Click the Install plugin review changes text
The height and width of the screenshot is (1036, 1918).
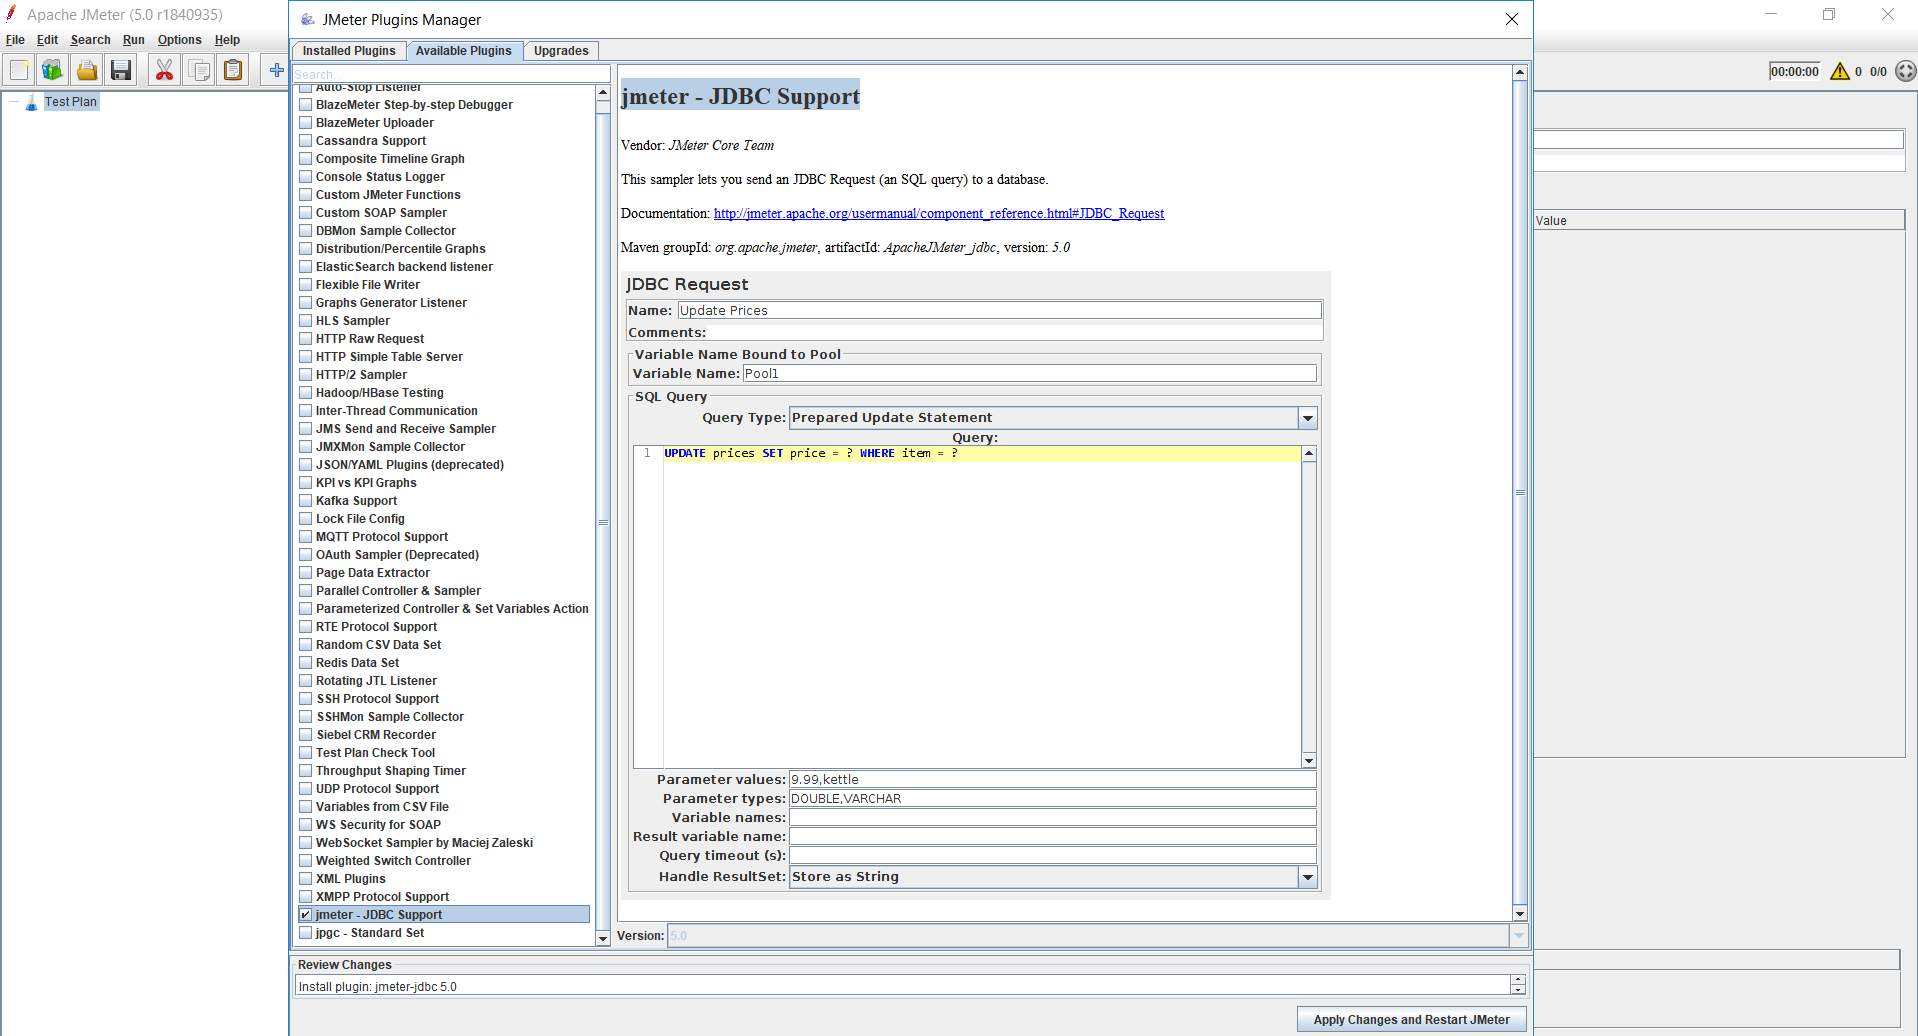point(378,987)
